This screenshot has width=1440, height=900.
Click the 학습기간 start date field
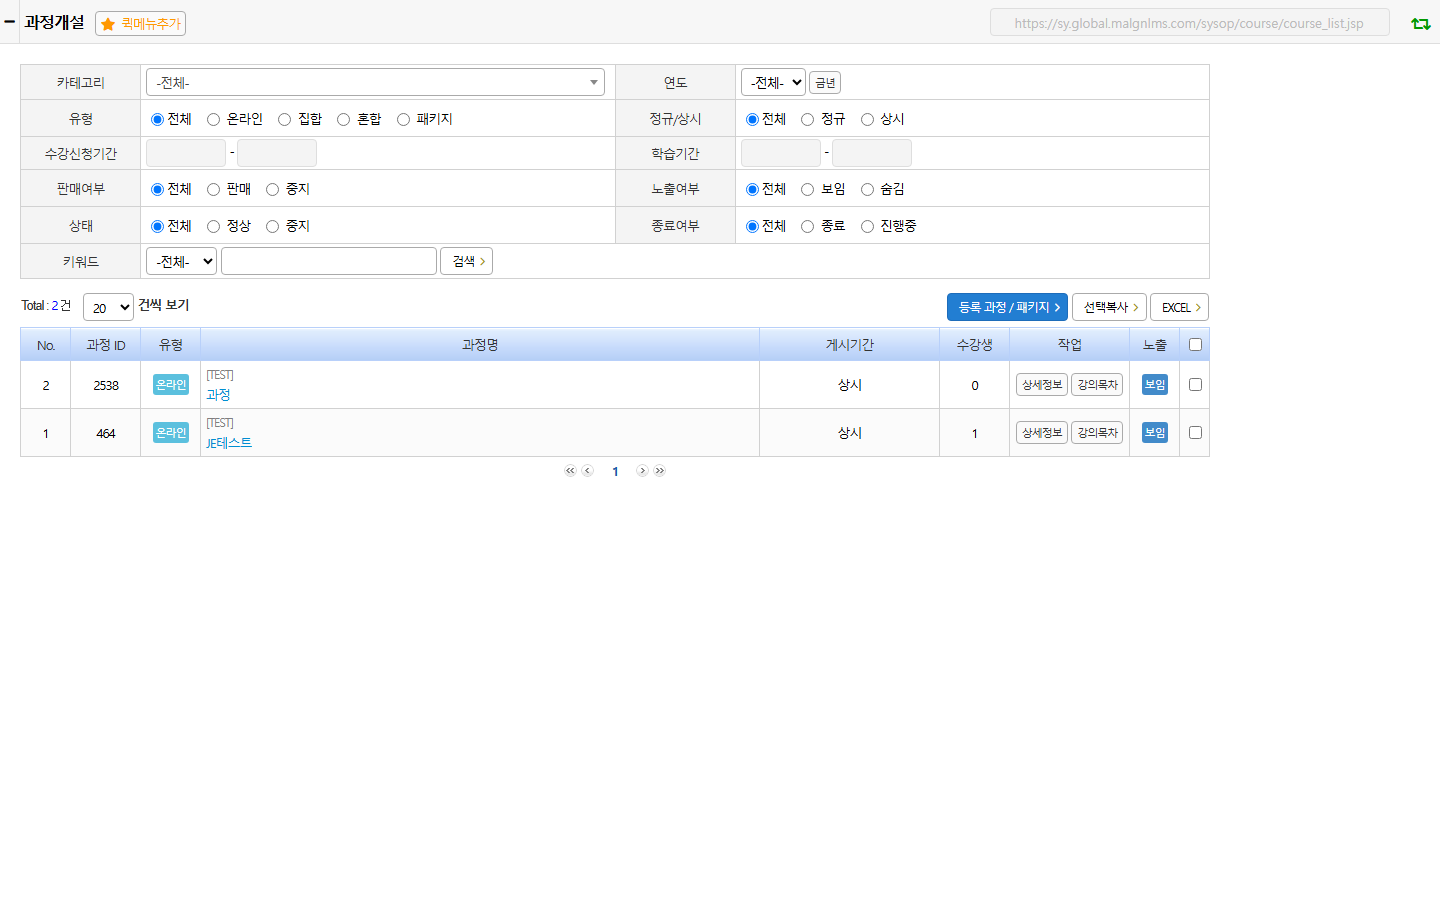click(x=781, y=153)
